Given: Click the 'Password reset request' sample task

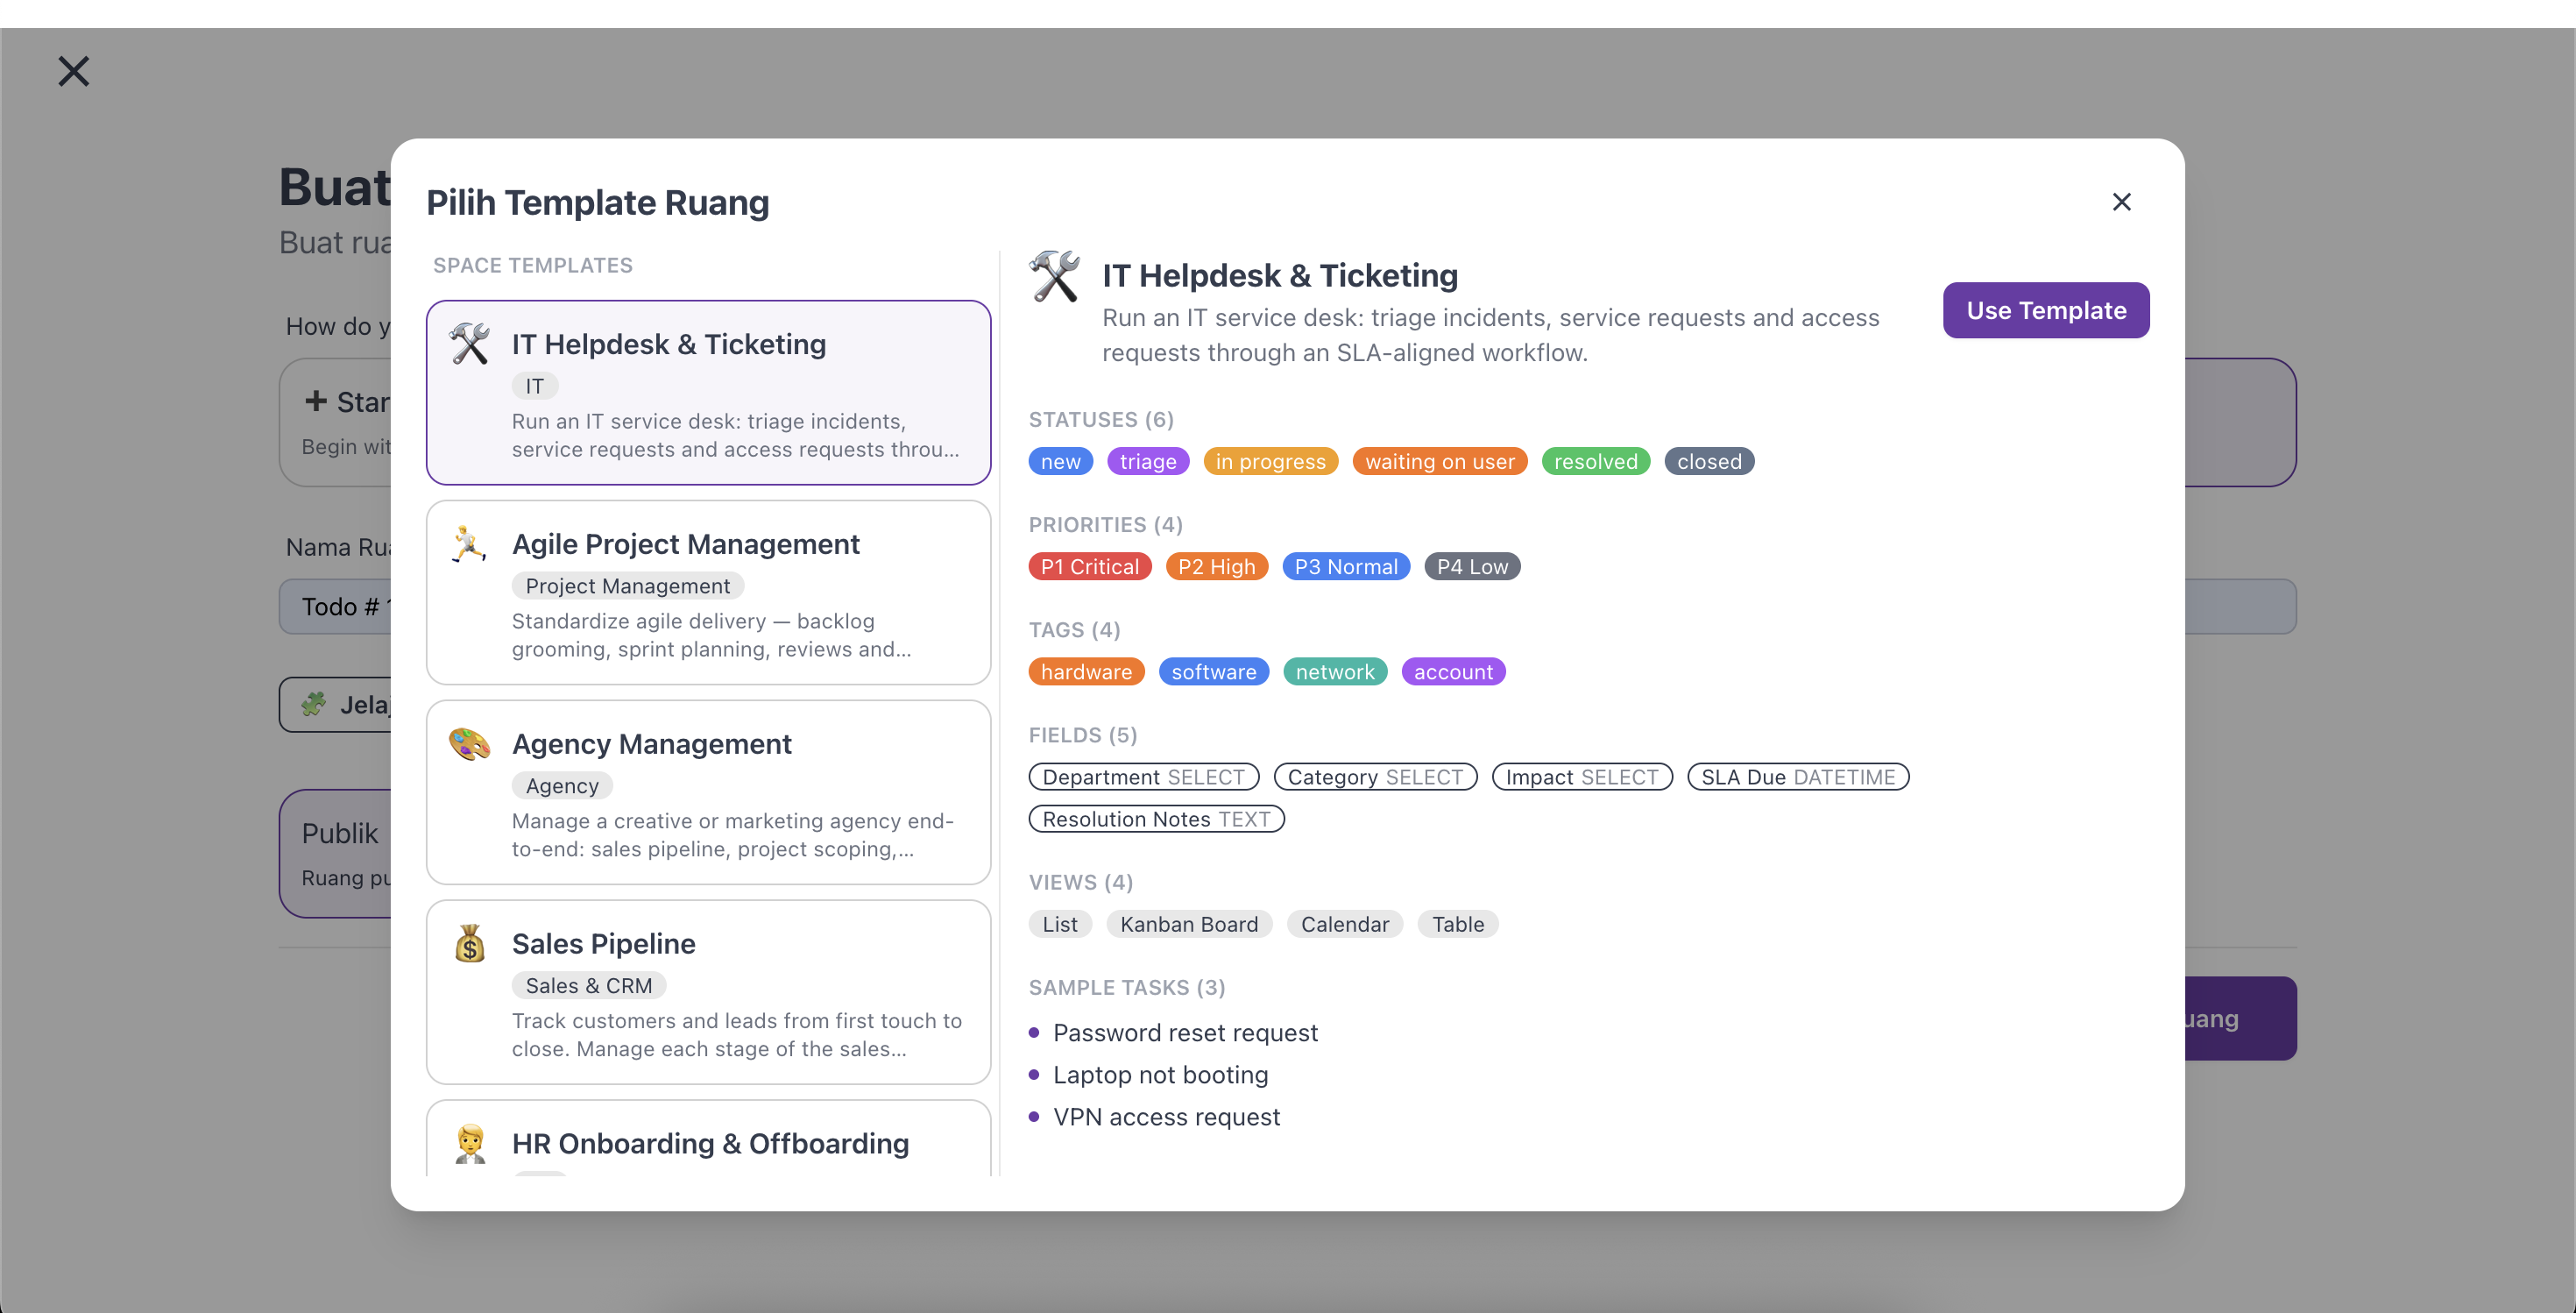Looking at the screenshot, I should coord(1185,1032).
